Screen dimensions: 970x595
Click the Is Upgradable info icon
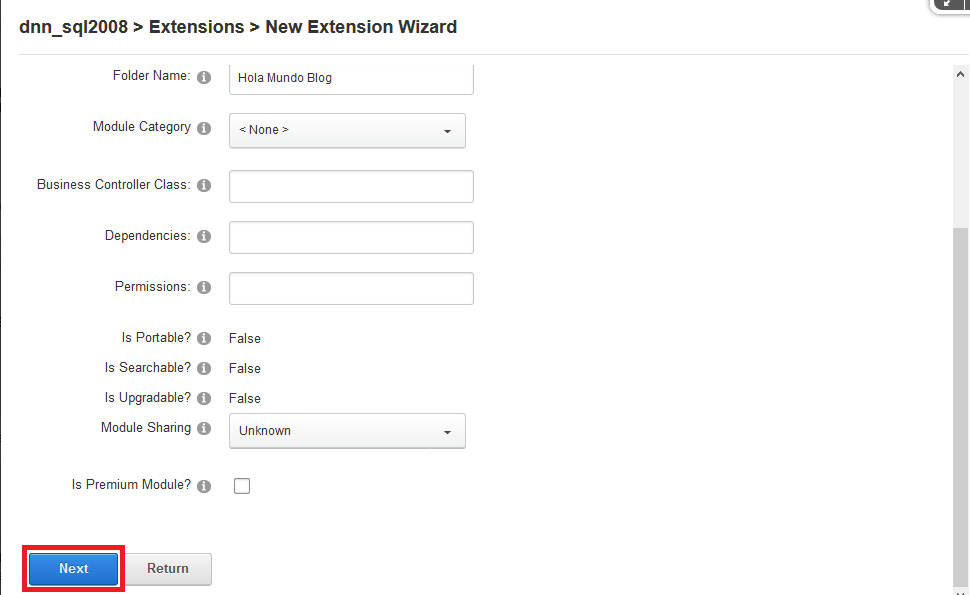[204, 398]
